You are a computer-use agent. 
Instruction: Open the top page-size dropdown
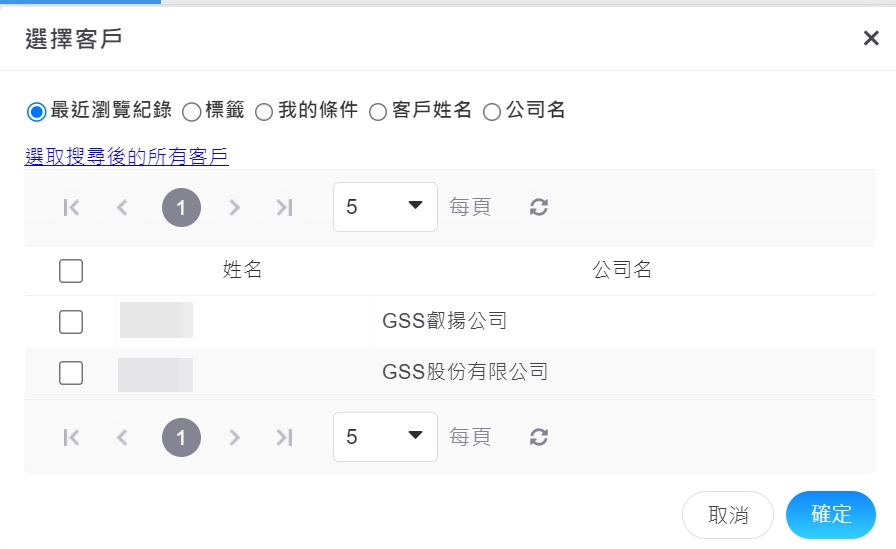[x=385, y=207]
